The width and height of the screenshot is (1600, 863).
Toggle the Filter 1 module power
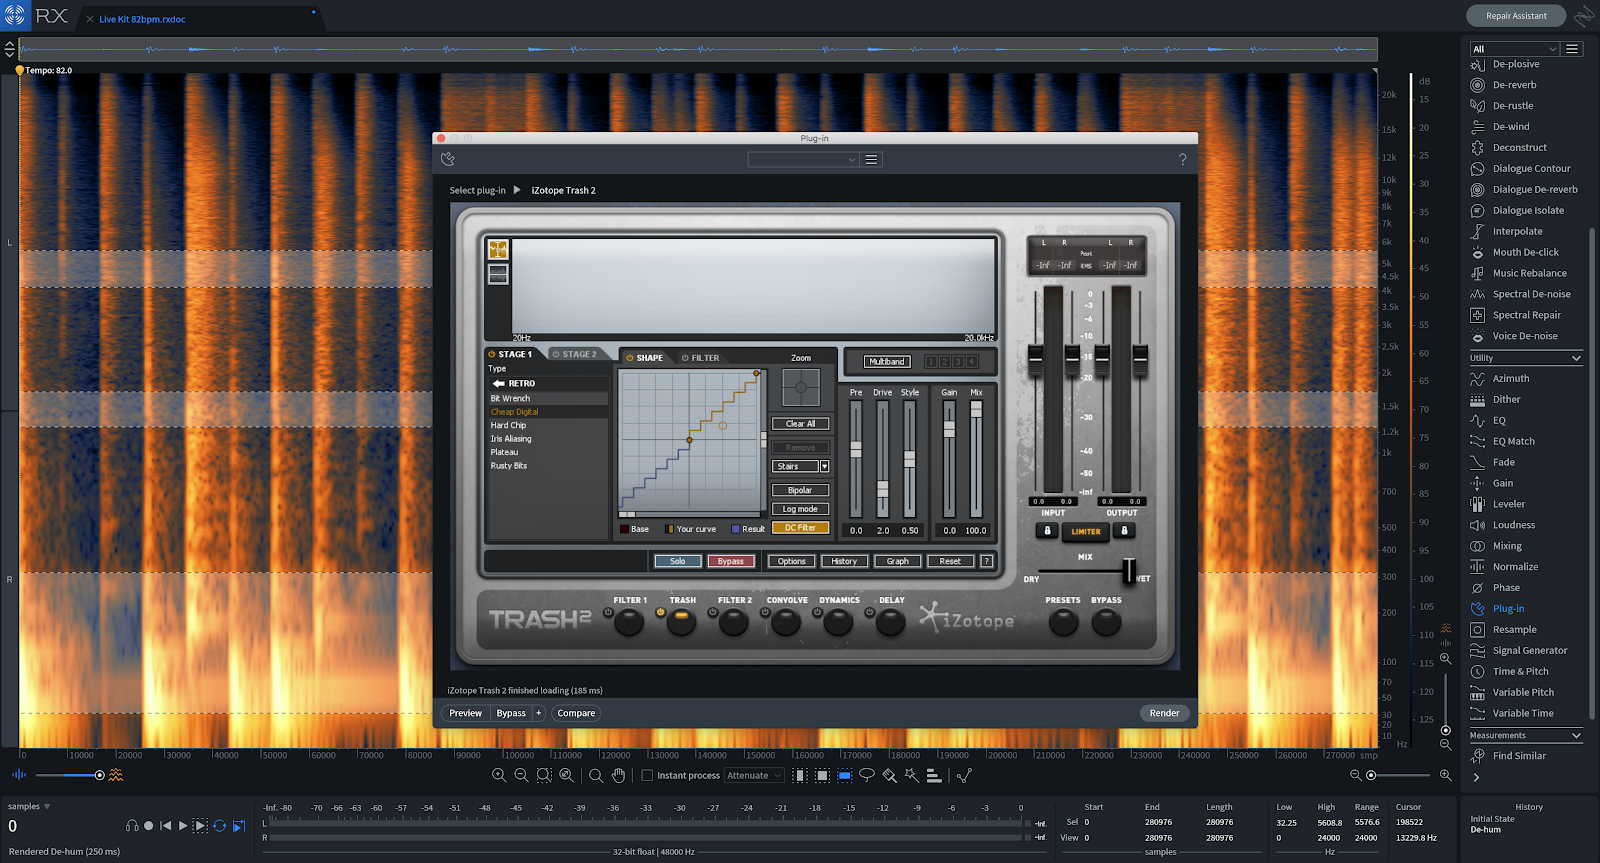608,612
